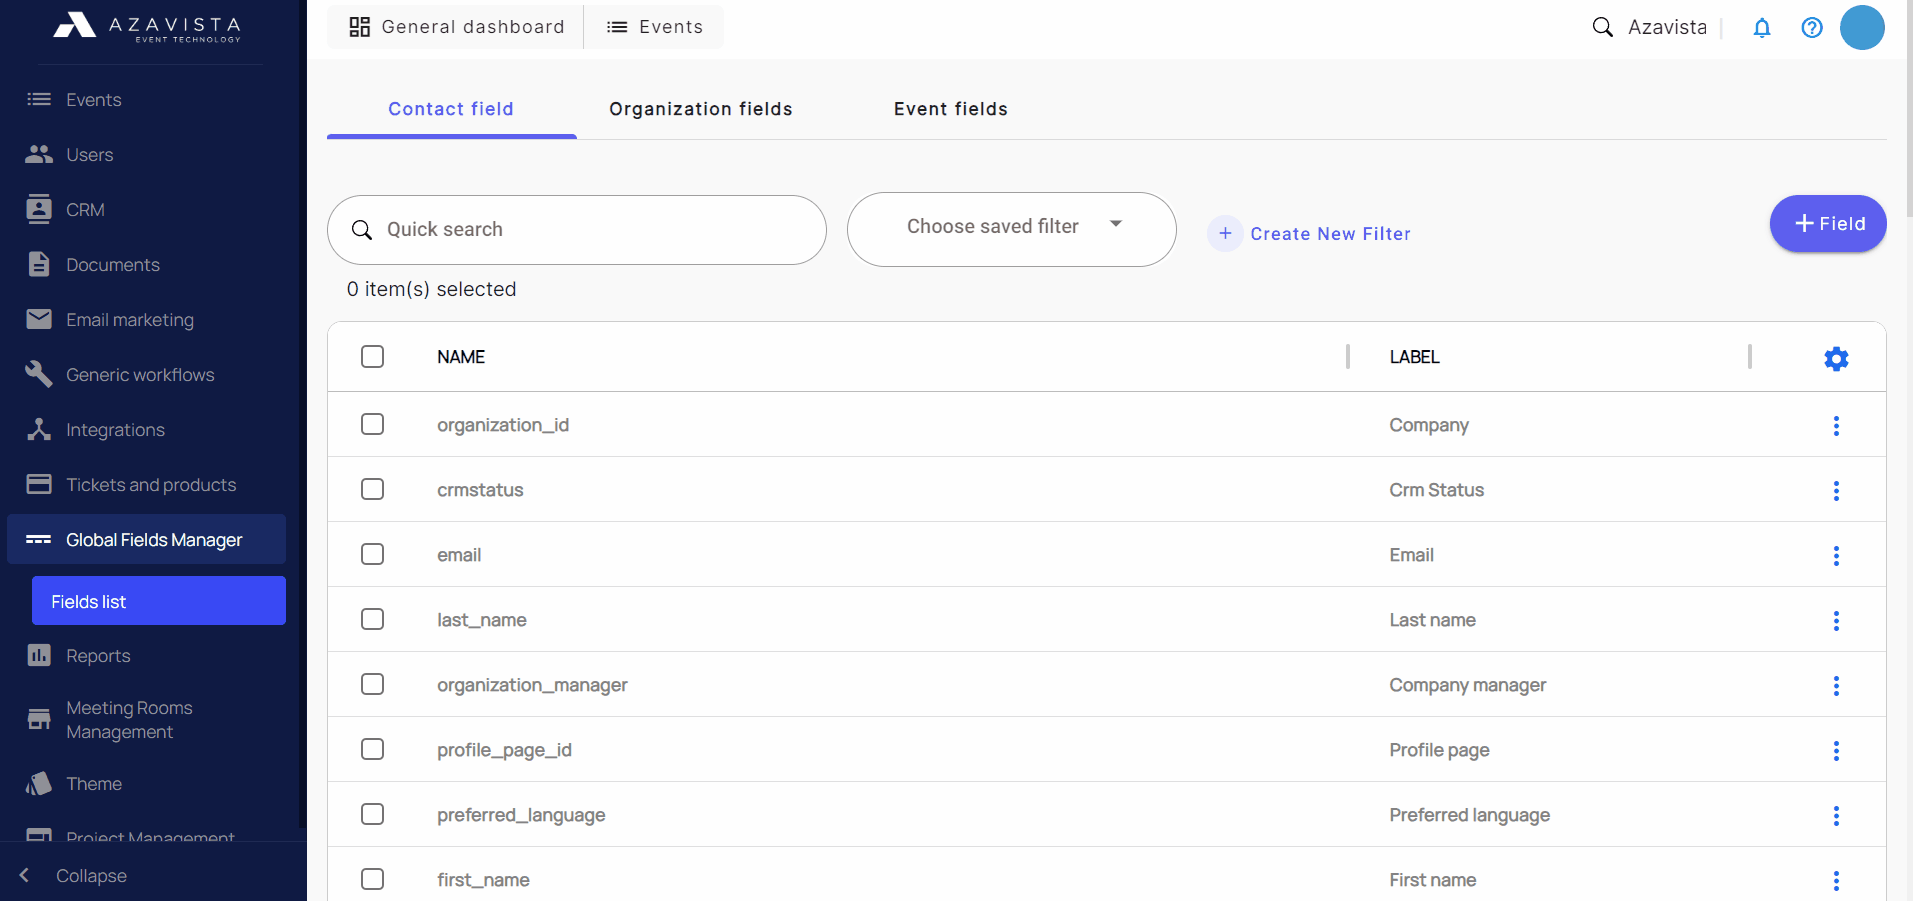
Task: Click the page vertical scrollbar
Action: tap(1908, 110)
